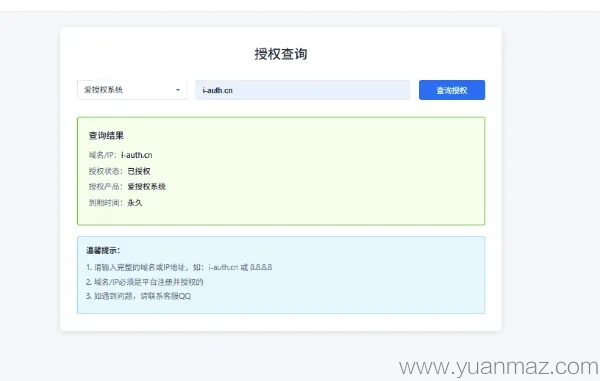Open the 爱授权系统 product dropdown
The width and height of the screenshot is (600, 381).
tap(132, 90)
